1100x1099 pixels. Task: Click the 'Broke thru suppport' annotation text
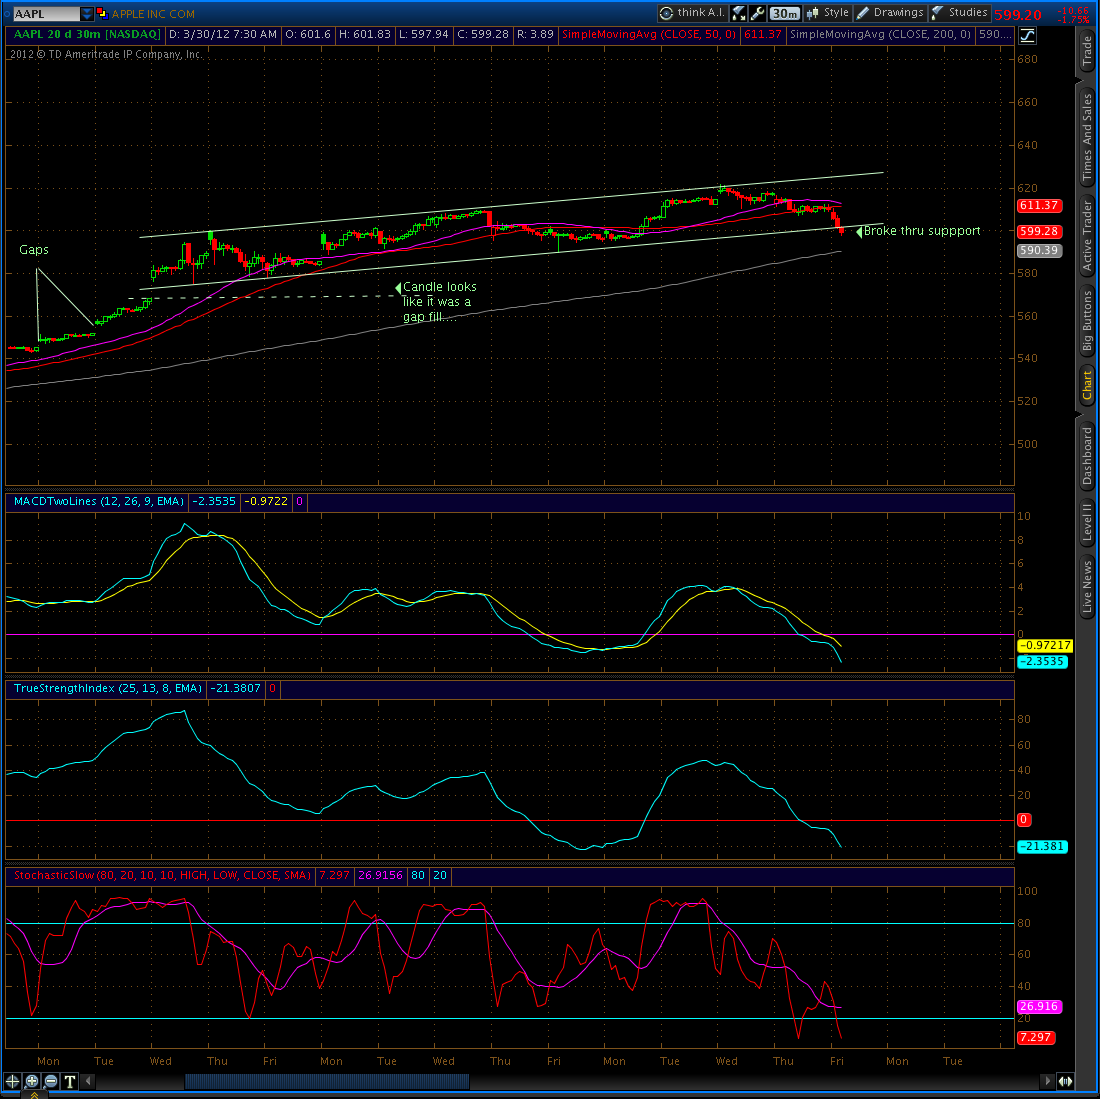tap(922, 231)
